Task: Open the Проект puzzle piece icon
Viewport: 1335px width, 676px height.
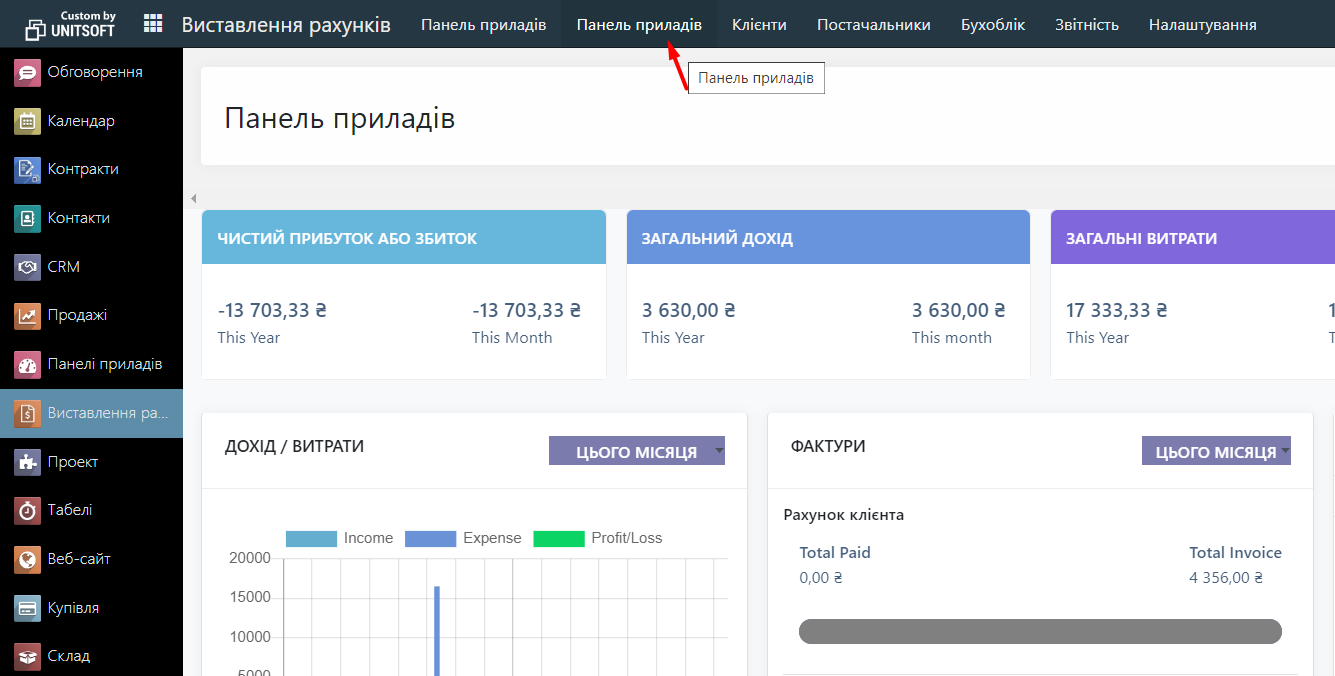Action: (27, 462)
